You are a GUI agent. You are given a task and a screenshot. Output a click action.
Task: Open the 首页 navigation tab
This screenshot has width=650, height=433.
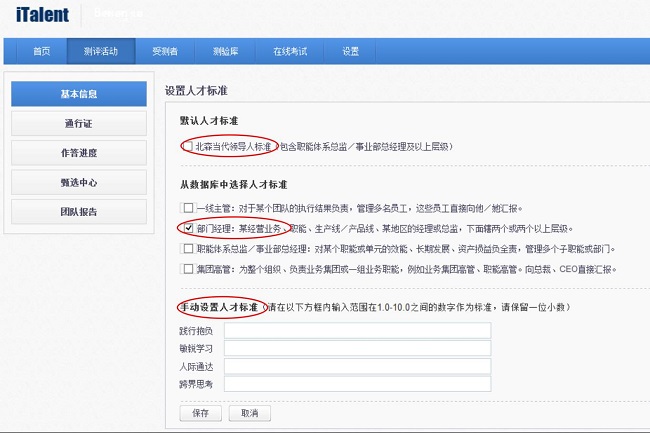pos(41,51)
